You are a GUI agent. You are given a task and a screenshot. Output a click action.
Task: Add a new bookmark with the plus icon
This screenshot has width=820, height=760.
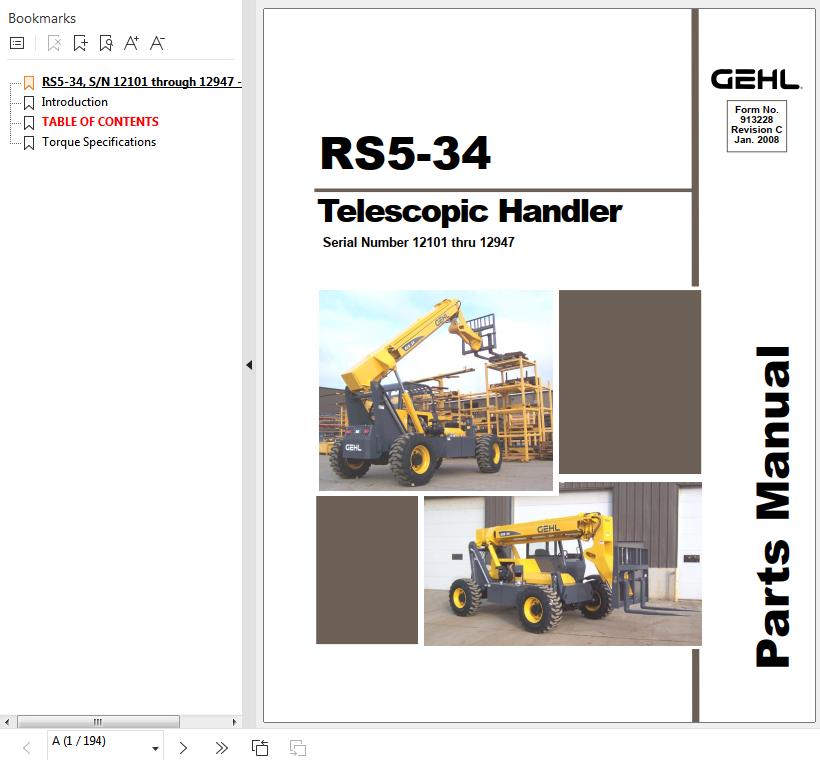click(x=80, y=43)
